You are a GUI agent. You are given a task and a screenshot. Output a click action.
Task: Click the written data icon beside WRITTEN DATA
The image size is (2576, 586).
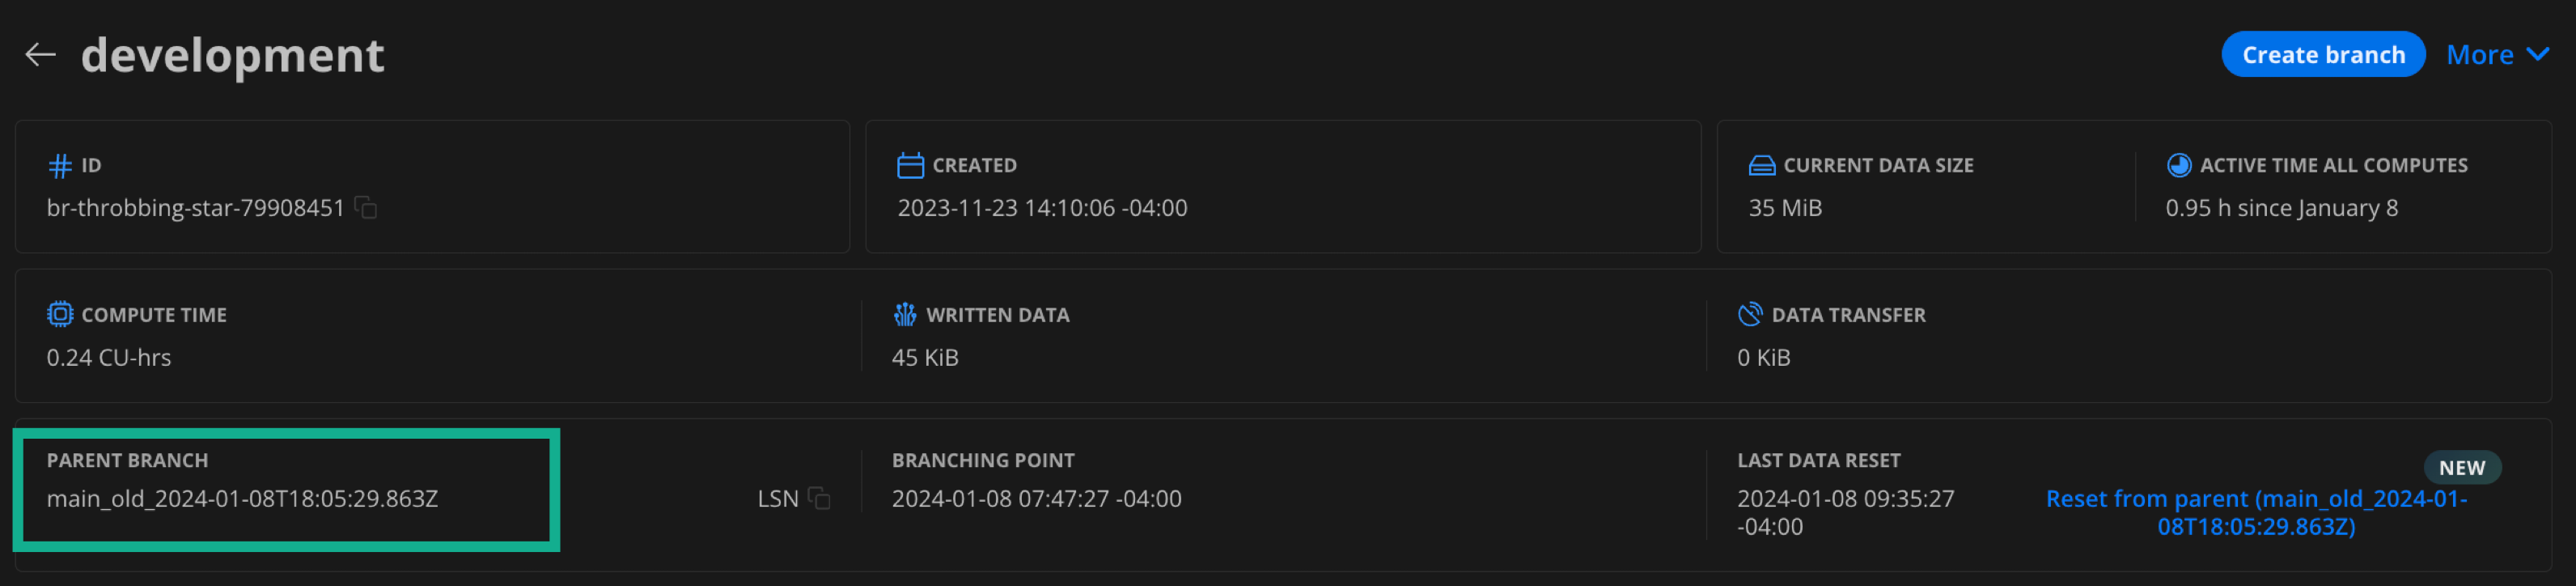point(906,314)
